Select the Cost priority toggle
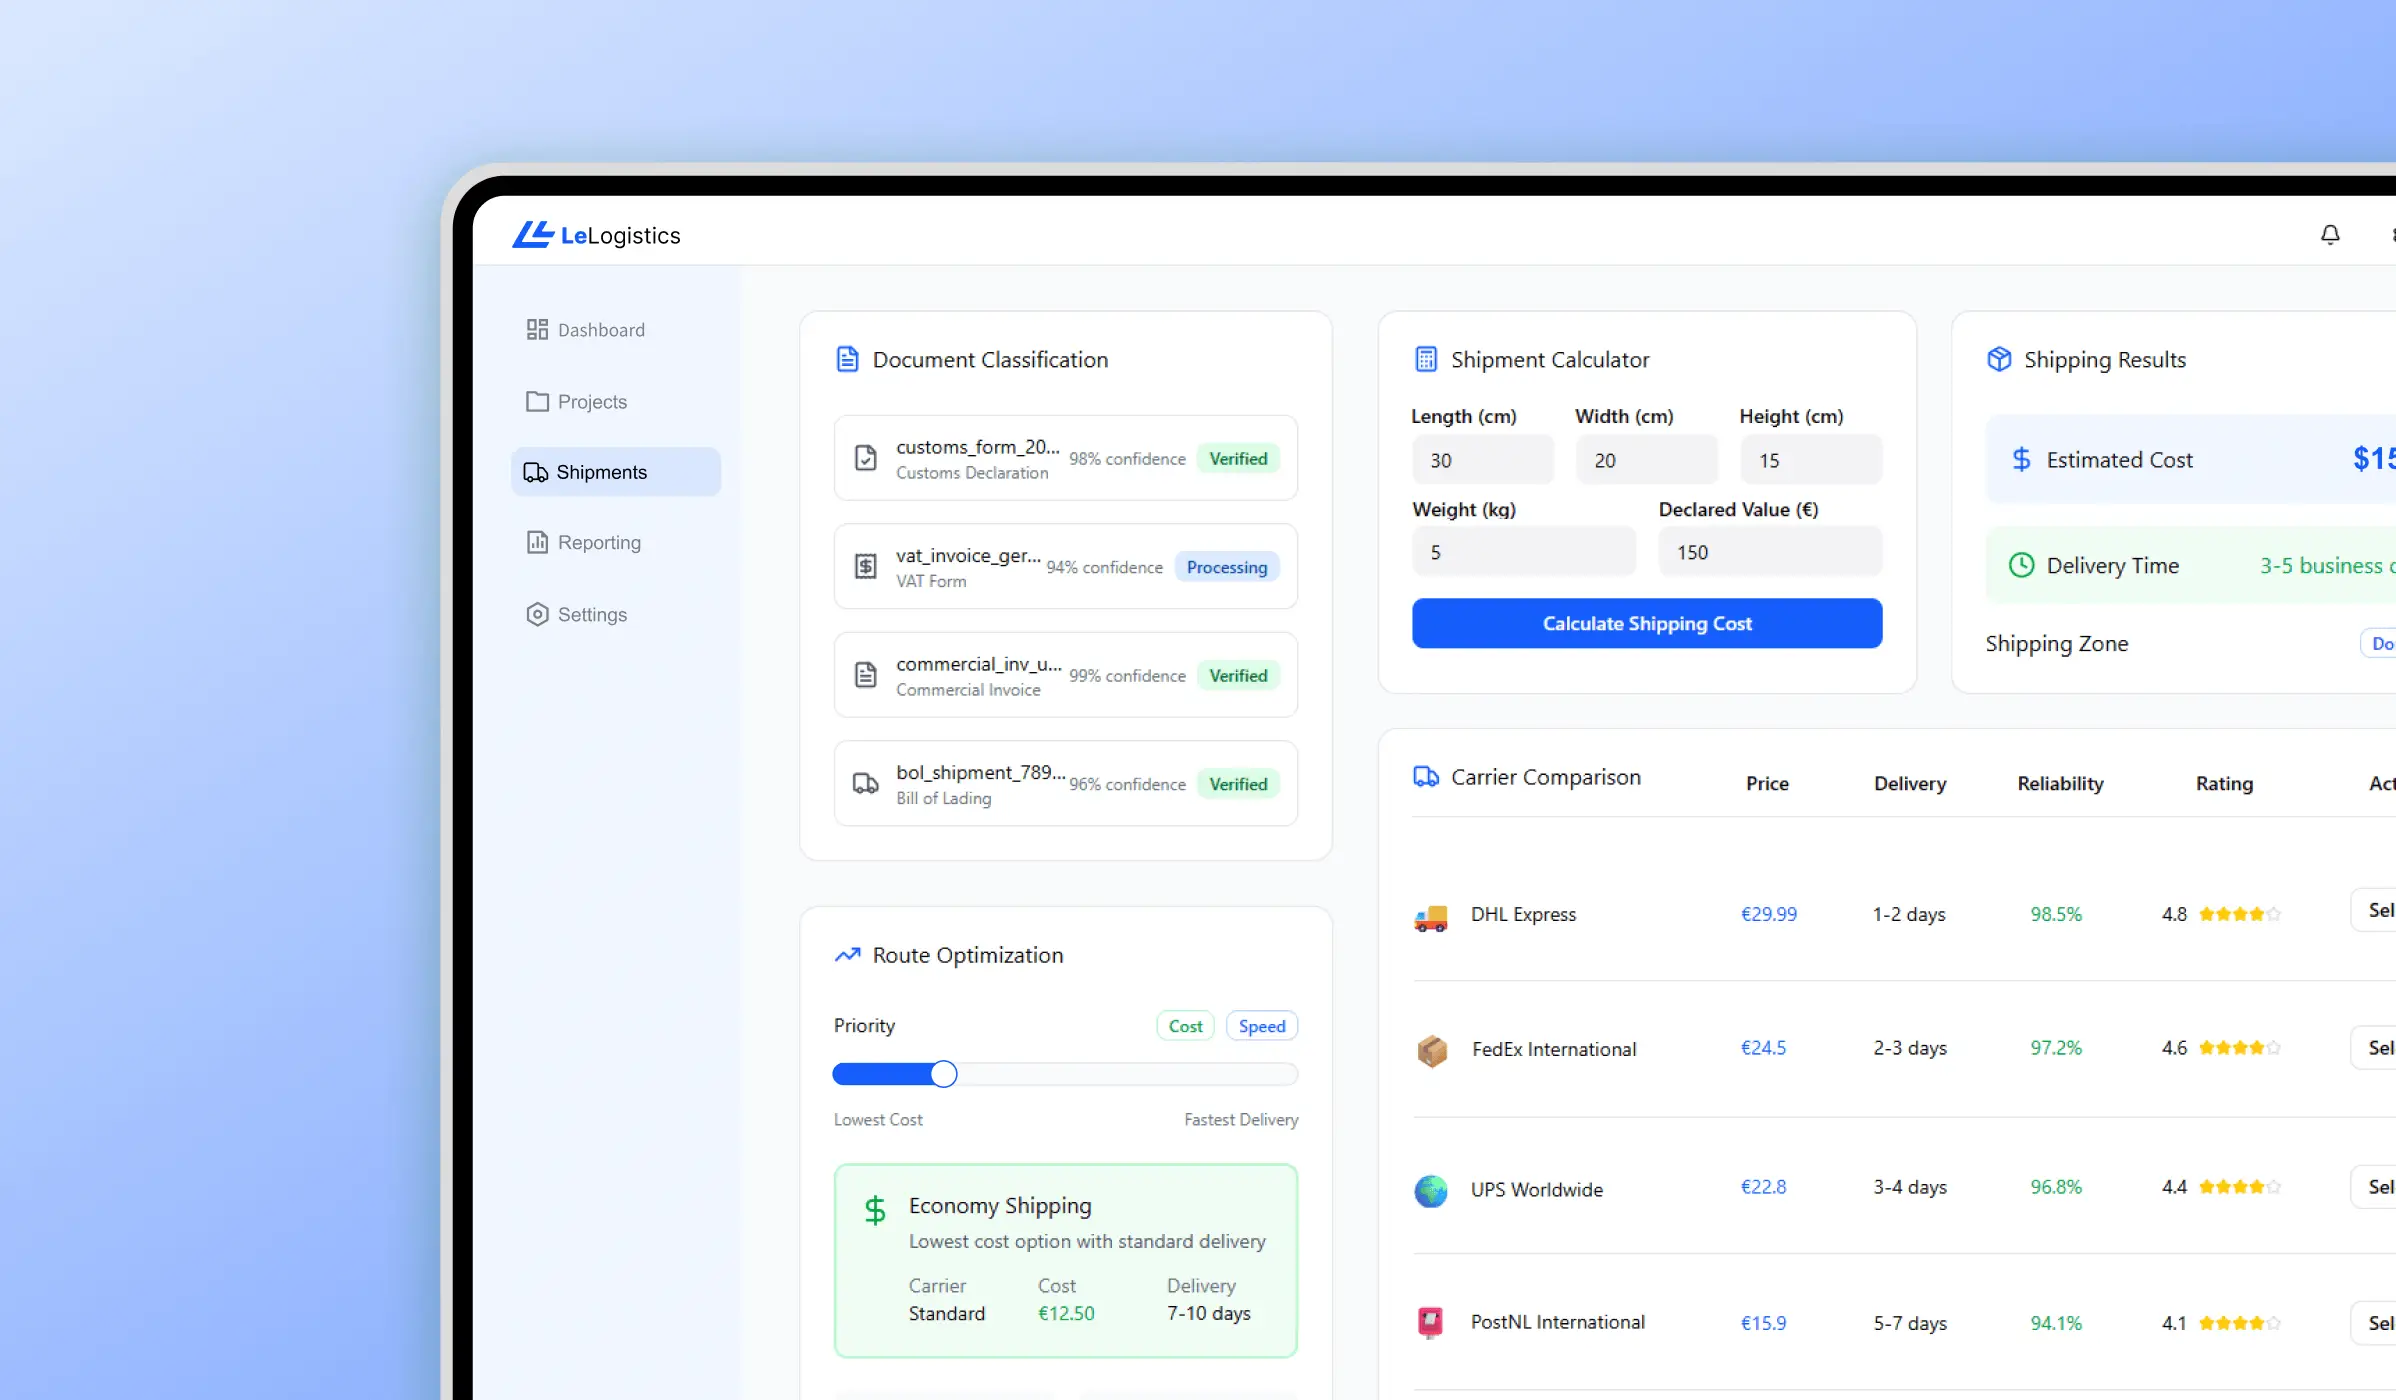Screen dimensions: 2396x1400 click(x=1184, y=1025)
